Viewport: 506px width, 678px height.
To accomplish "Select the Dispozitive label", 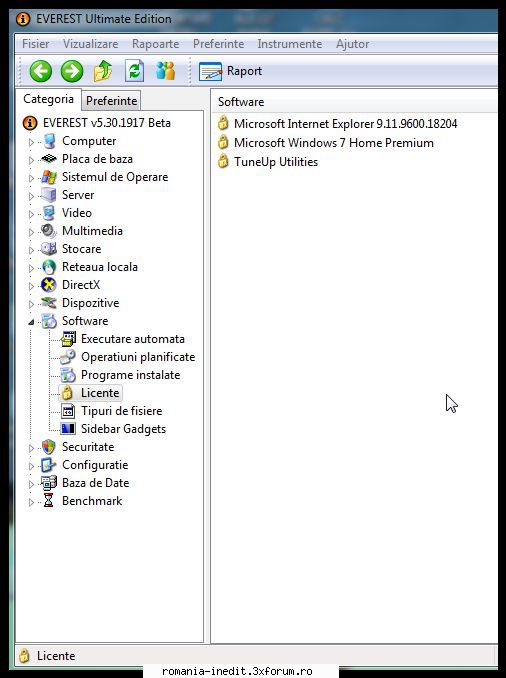I will point(90,303).
